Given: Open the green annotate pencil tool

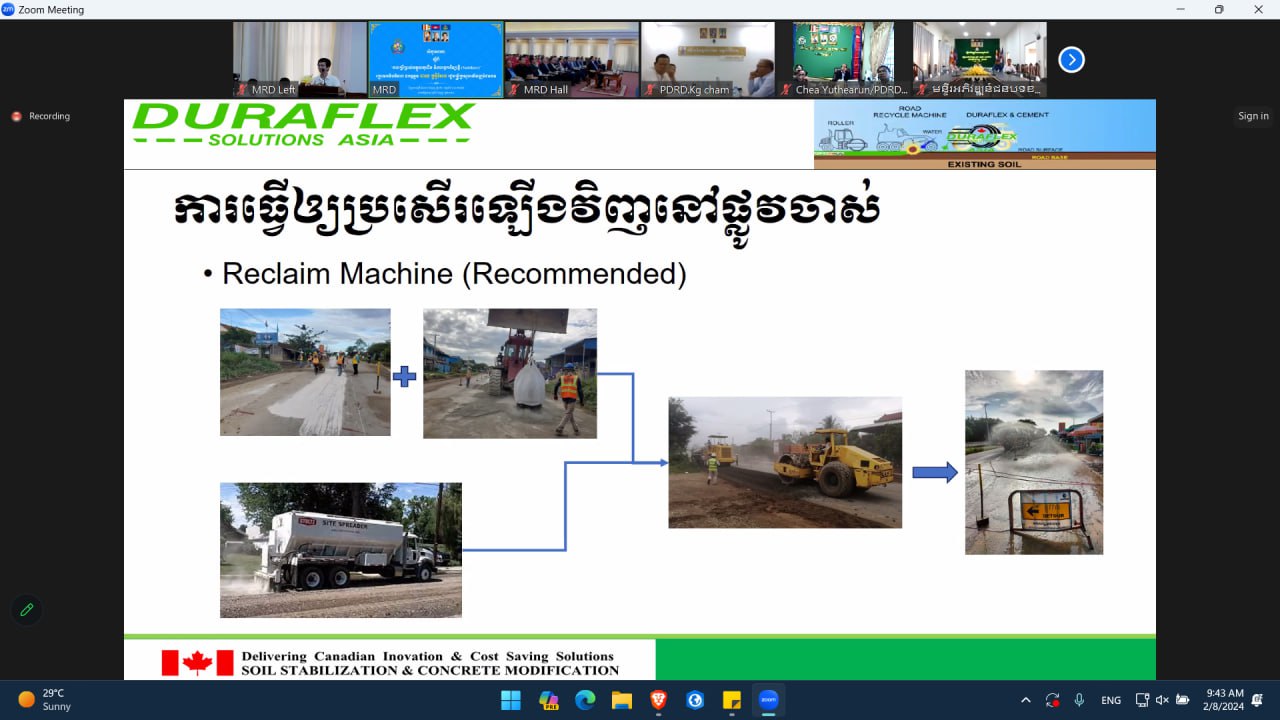Looking at the screenshot, I should 26,609.
